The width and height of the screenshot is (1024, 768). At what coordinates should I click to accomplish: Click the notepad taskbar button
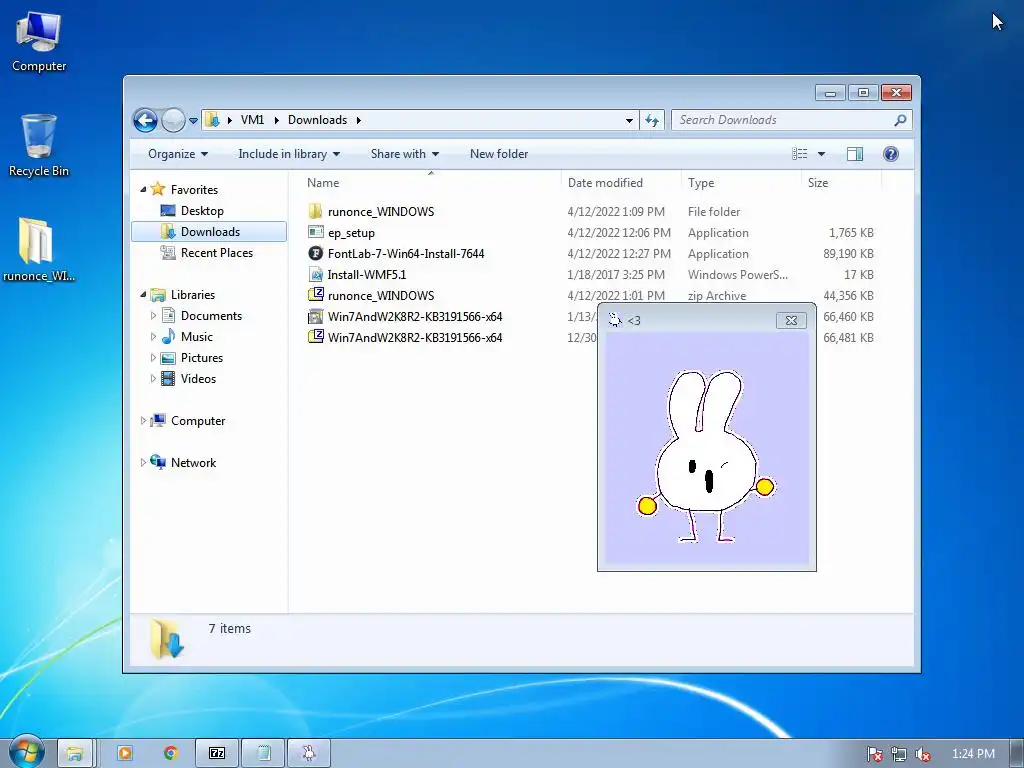point(263,753)
